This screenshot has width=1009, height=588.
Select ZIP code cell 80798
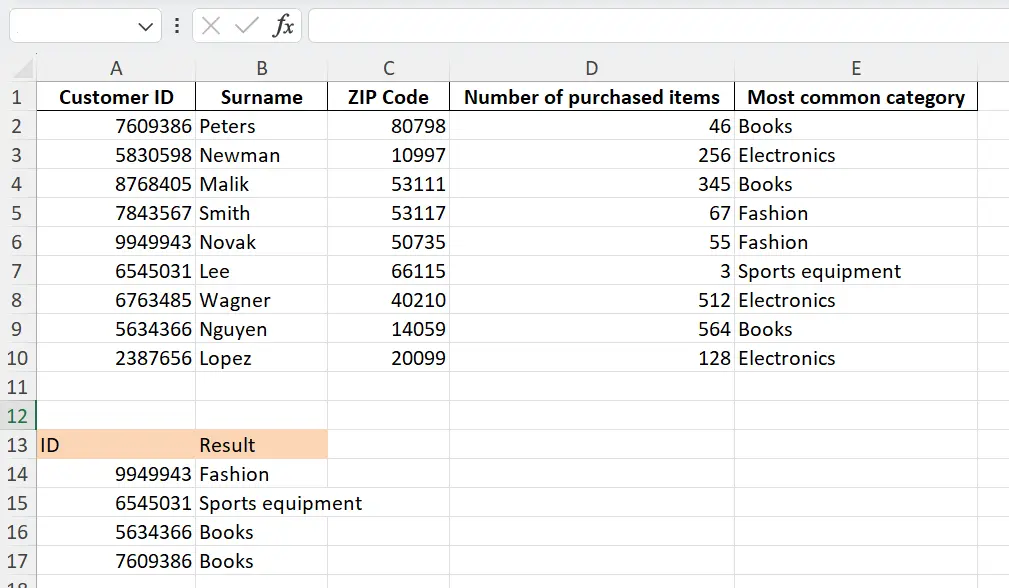click(x=388, y=125)
